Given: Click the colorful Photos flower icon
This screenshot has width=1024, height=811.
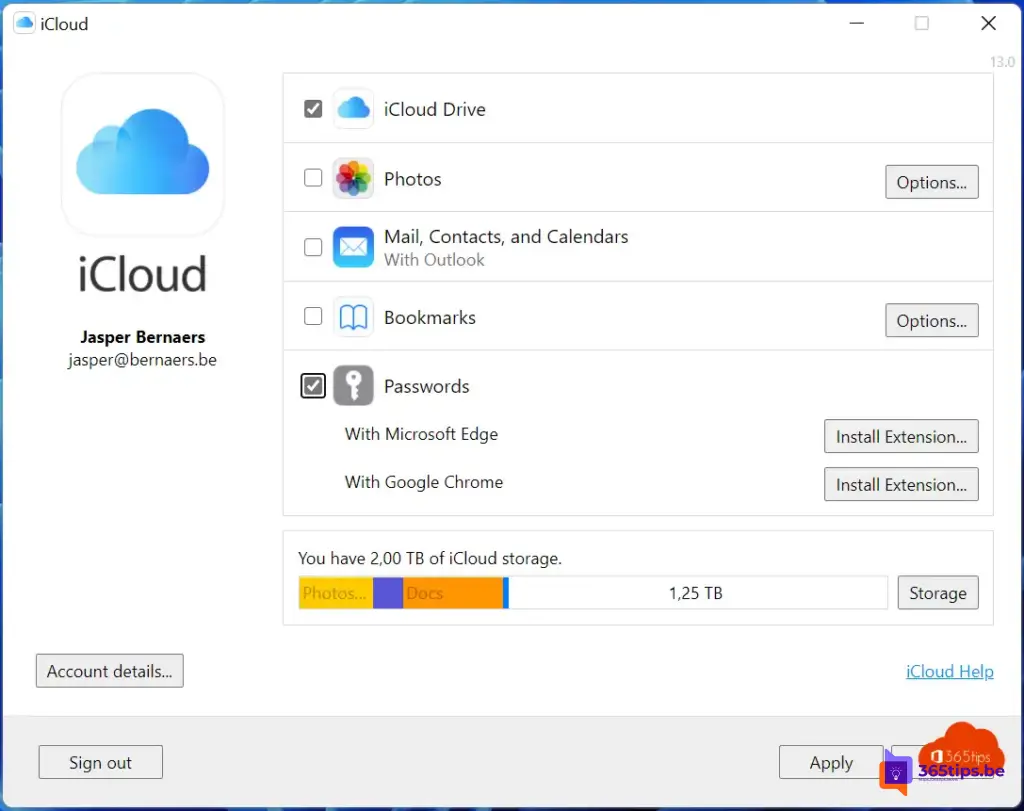Looking at the screenshot, I should tap(353, 179).
